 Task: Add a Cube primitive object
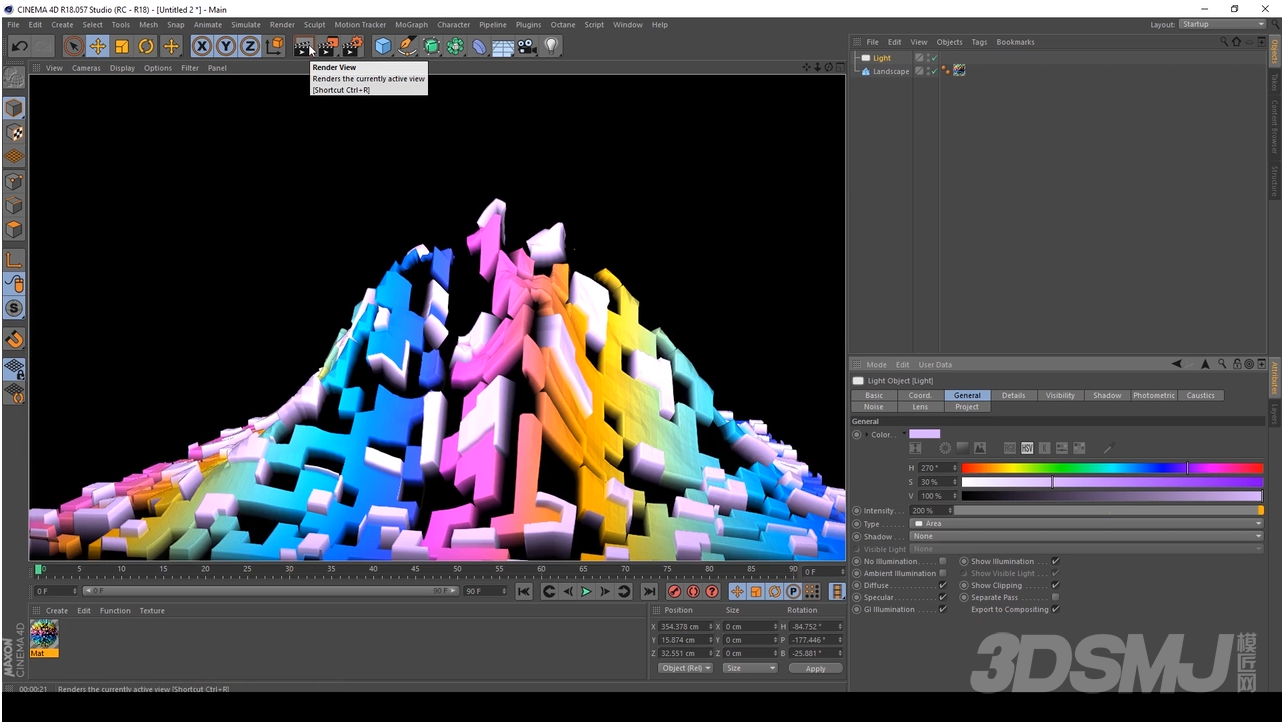[x=383, y=46]
